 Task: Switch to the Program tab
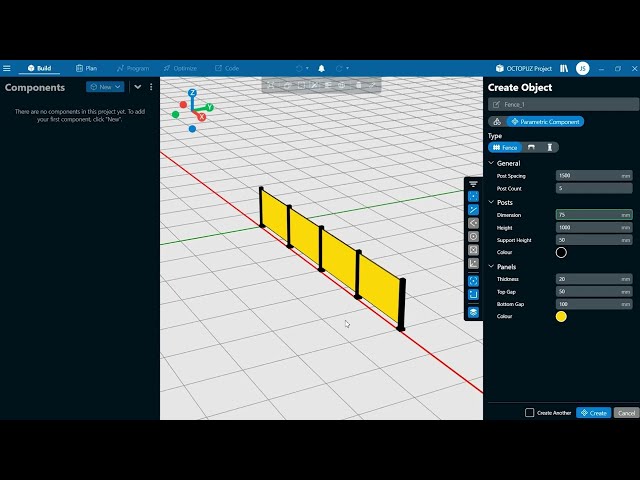pos(133,68)
